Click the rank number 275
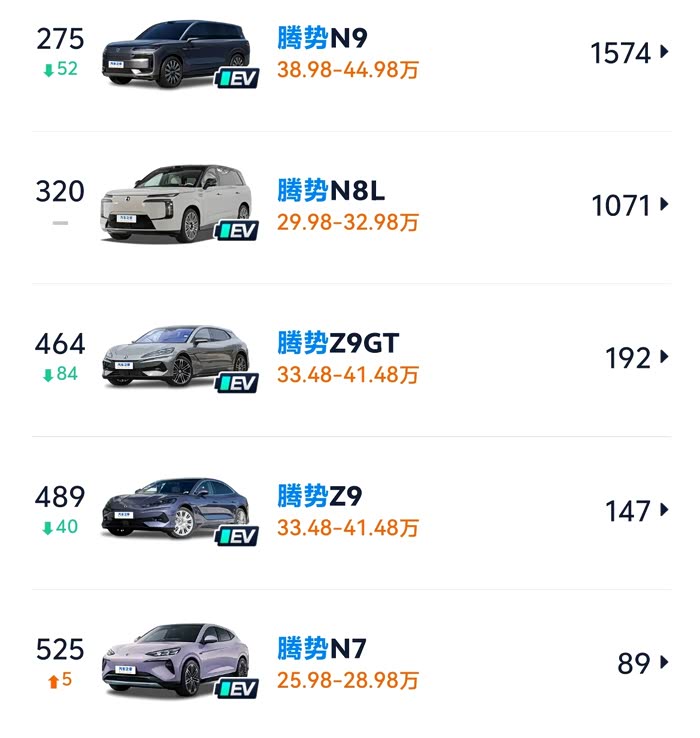This screenshot has width=700, height=738. 60,39
